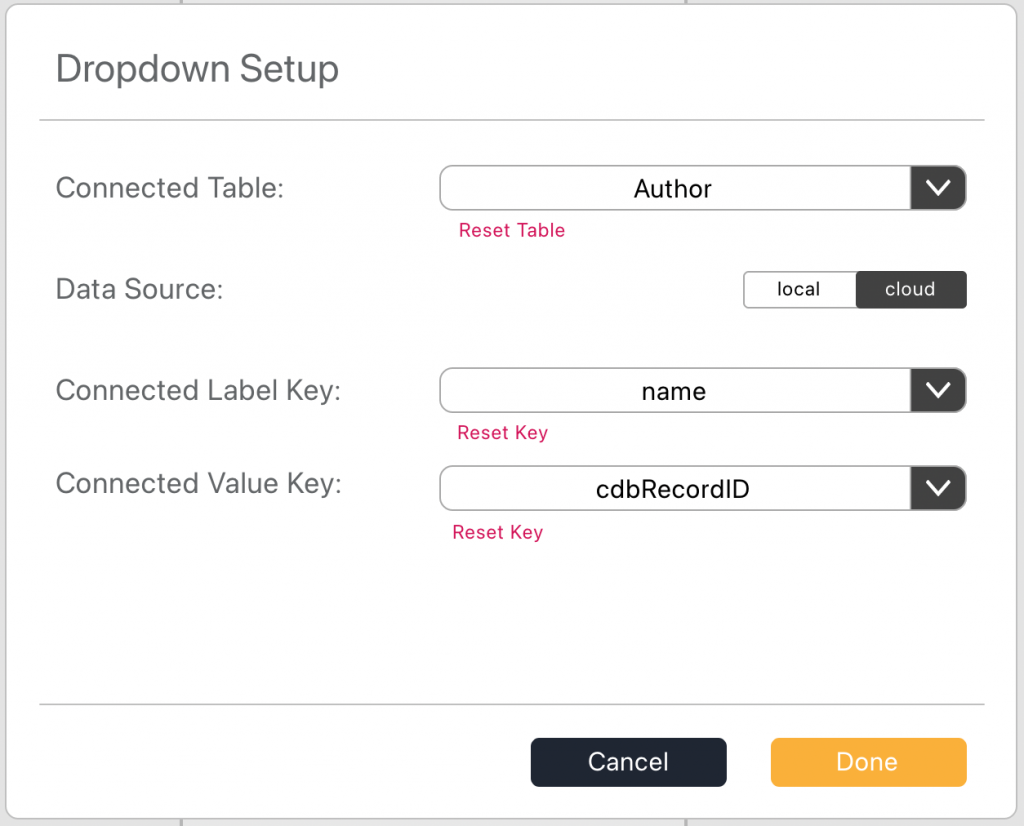Dismiss the Dropdown Setup dialog via Cancel

click(628, 761)
